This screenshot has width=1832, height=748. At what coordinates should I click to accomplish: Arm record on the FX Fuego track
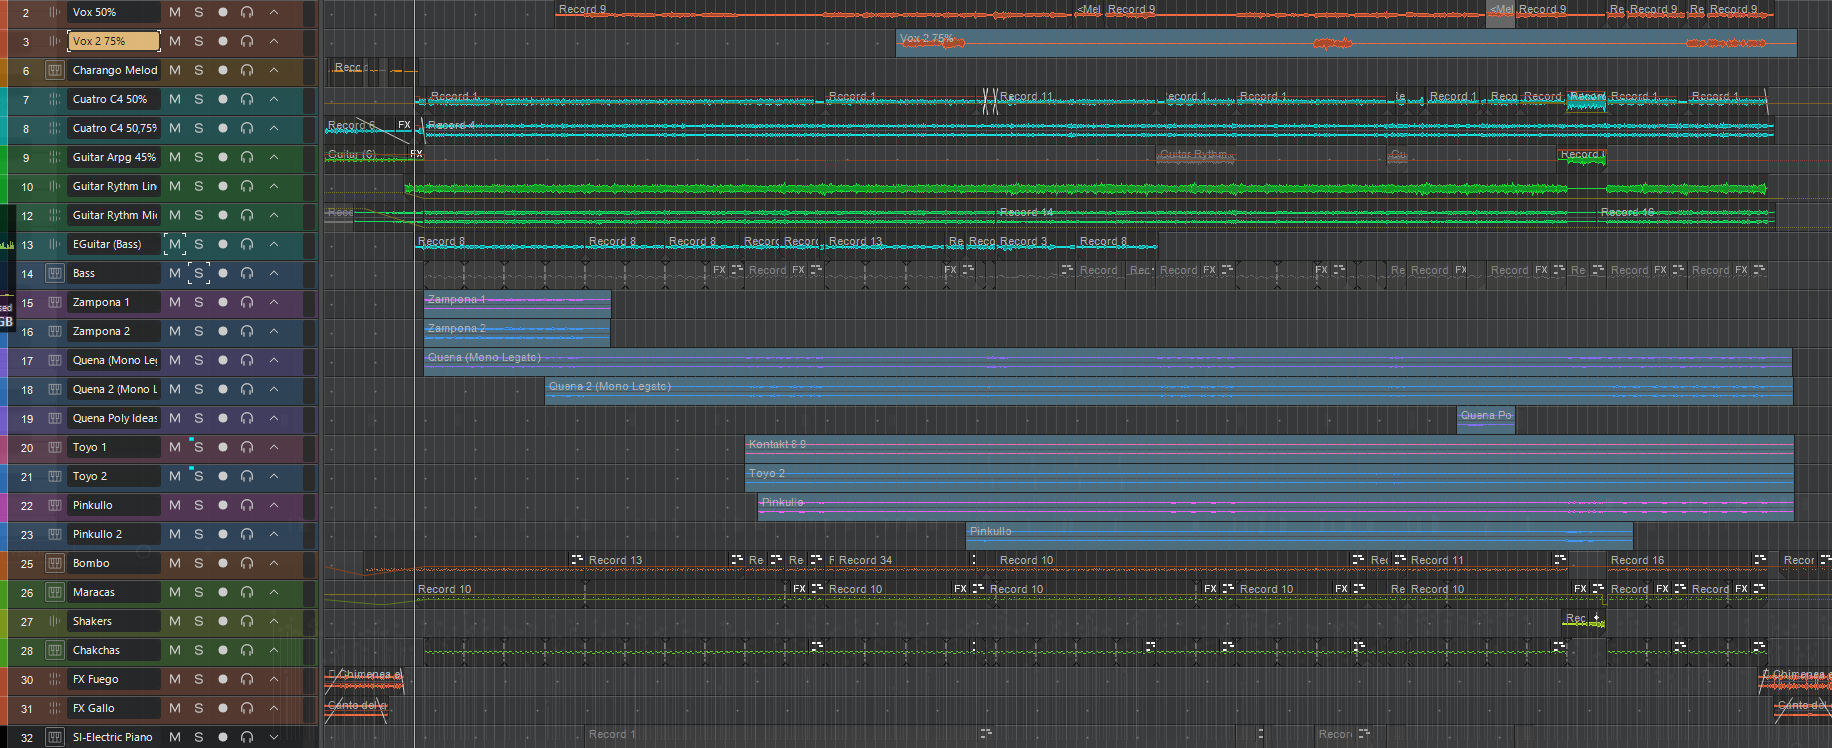223,679
